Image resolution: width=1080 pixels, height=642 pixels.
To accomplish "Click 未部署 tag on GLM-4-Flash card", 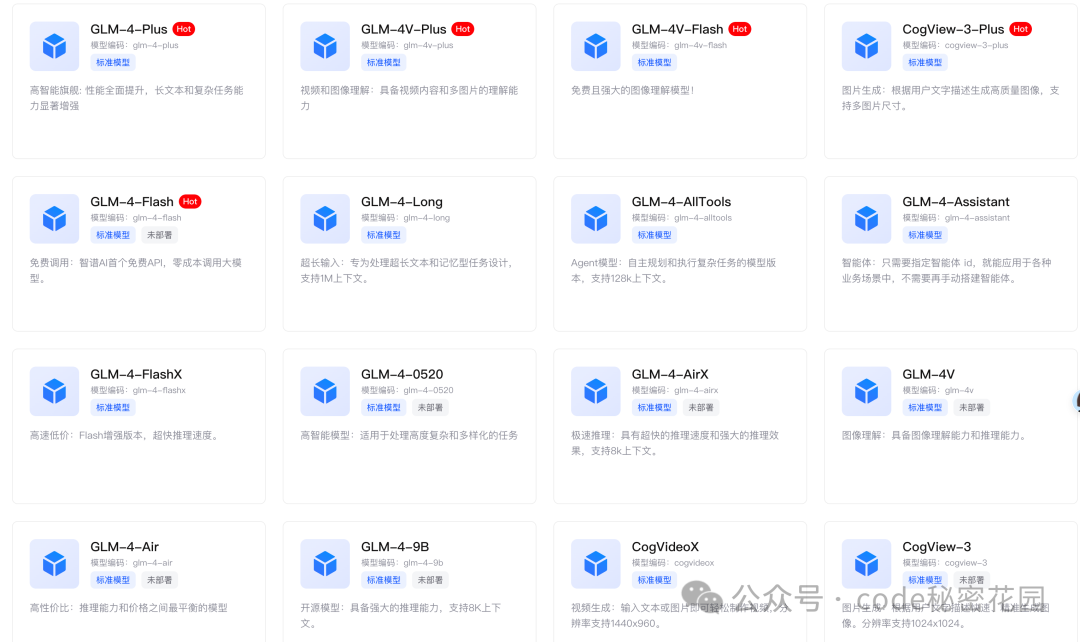I will [159, 235].
